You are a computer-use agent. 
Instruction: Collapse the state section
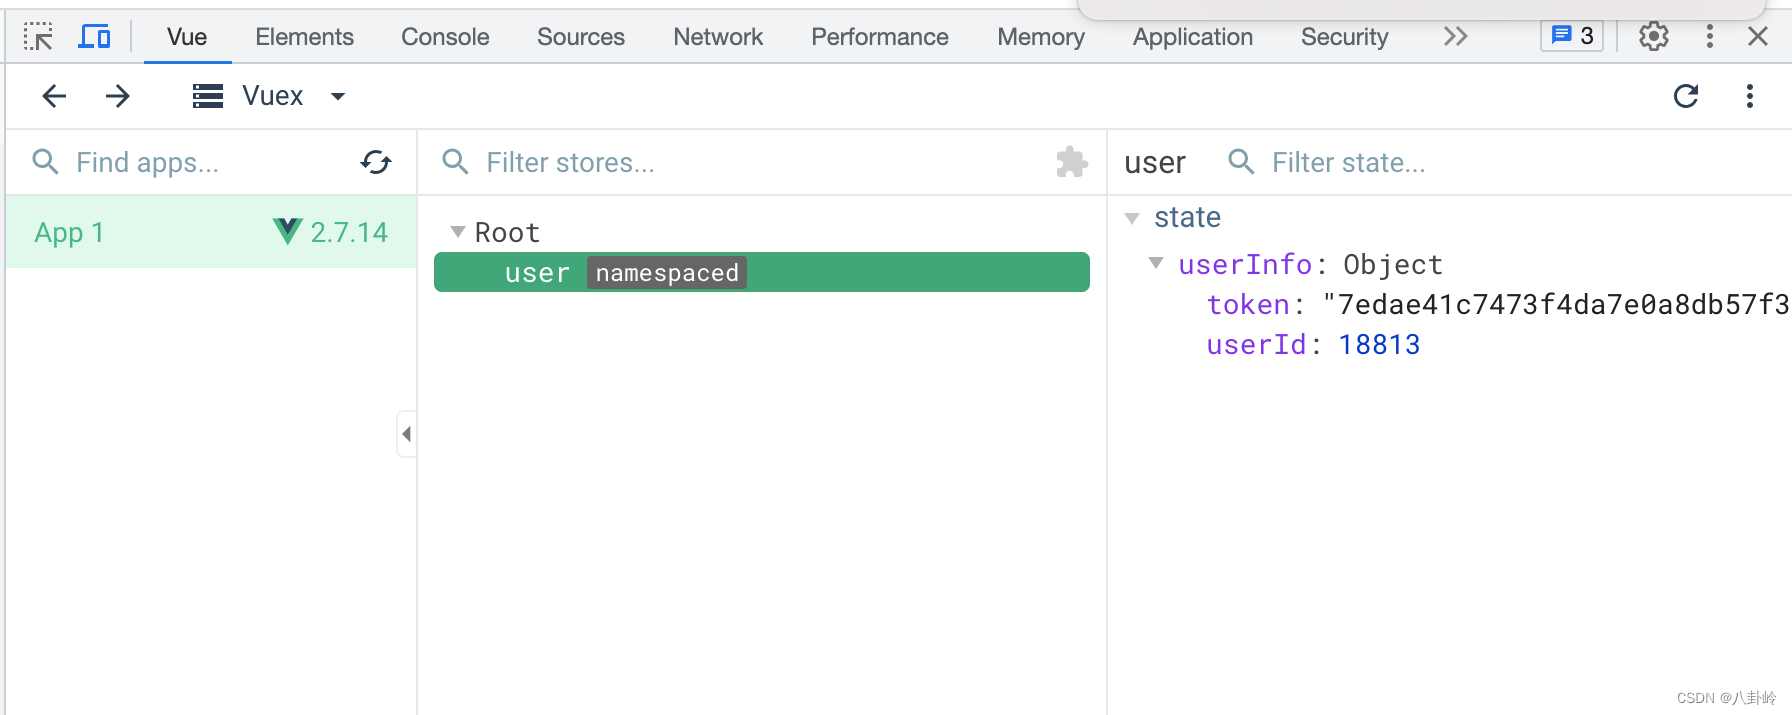(1132, 218)
